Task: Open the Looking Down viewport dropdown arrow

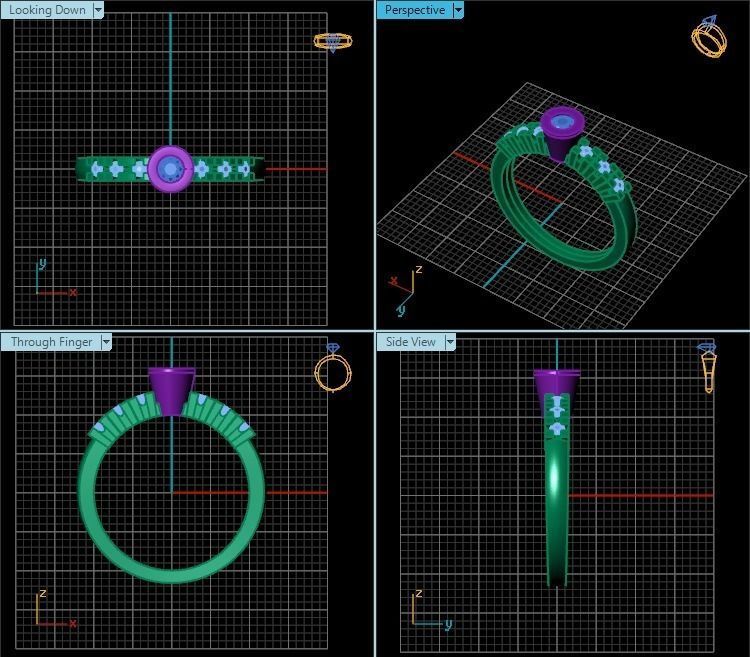Action: pos(98,10)
